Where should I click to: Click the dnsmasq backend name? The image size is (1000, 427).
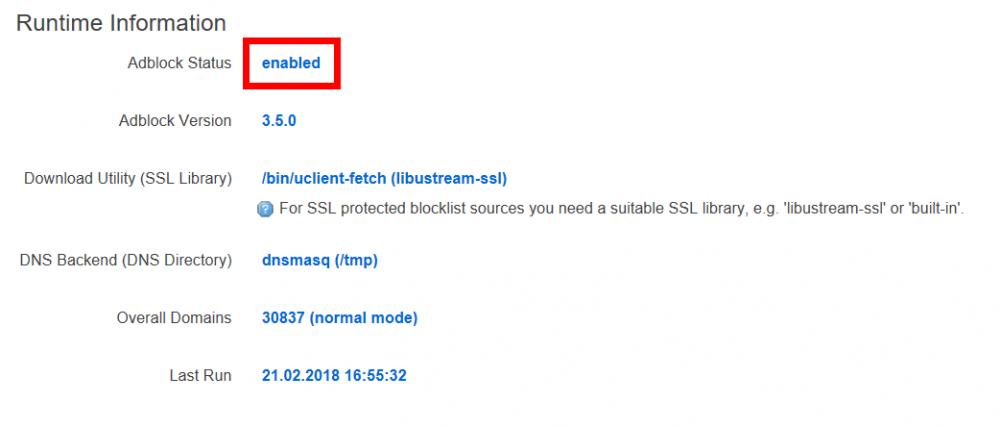295,260
